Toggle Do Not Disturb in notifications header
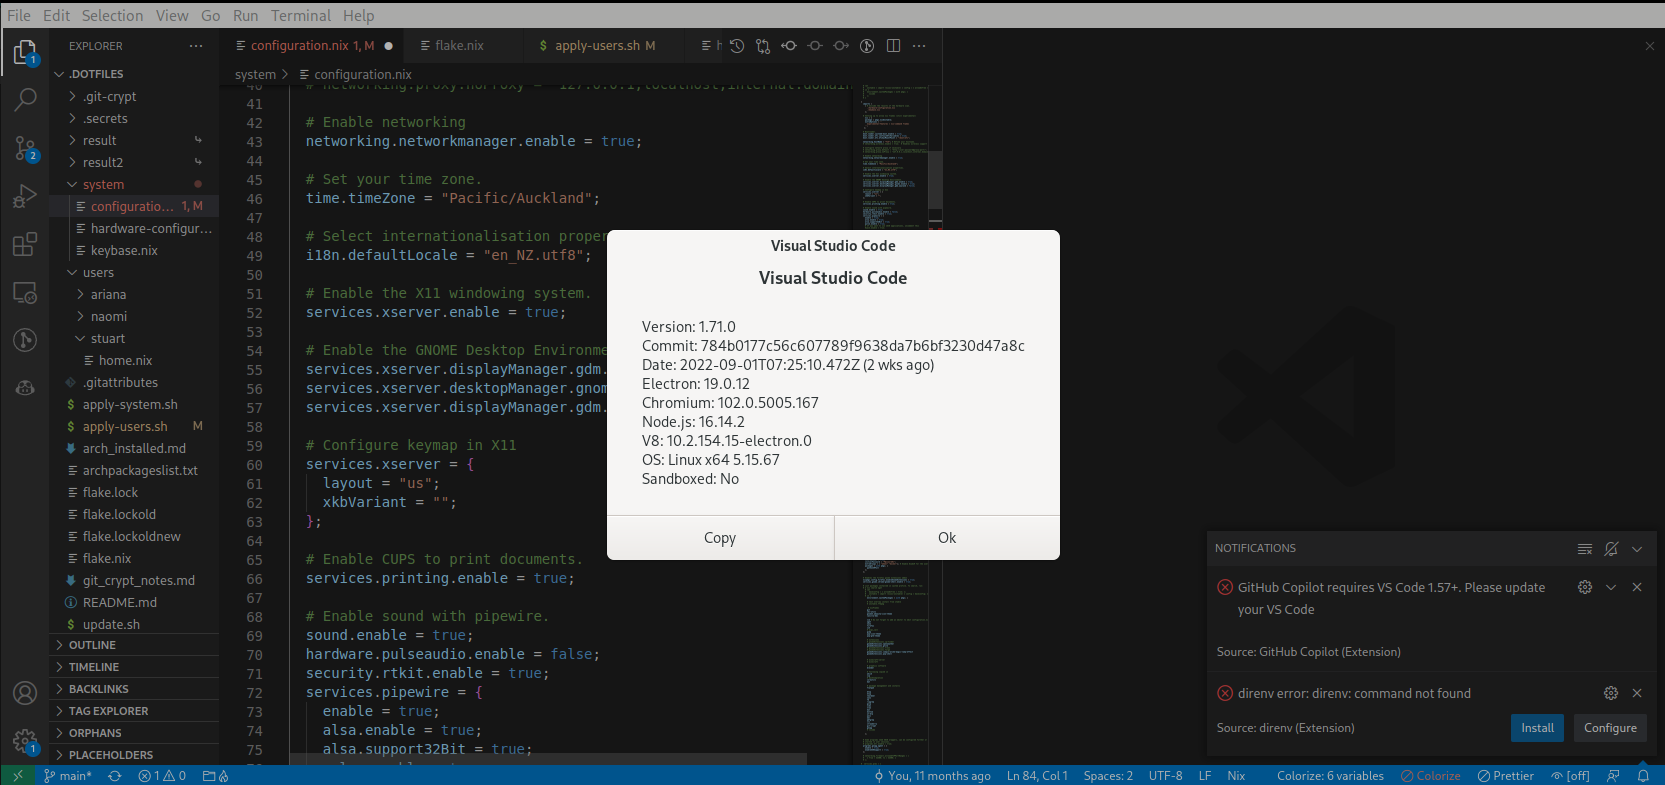Viewport: 1665px width, 785px height. (x=1611, y=548)
